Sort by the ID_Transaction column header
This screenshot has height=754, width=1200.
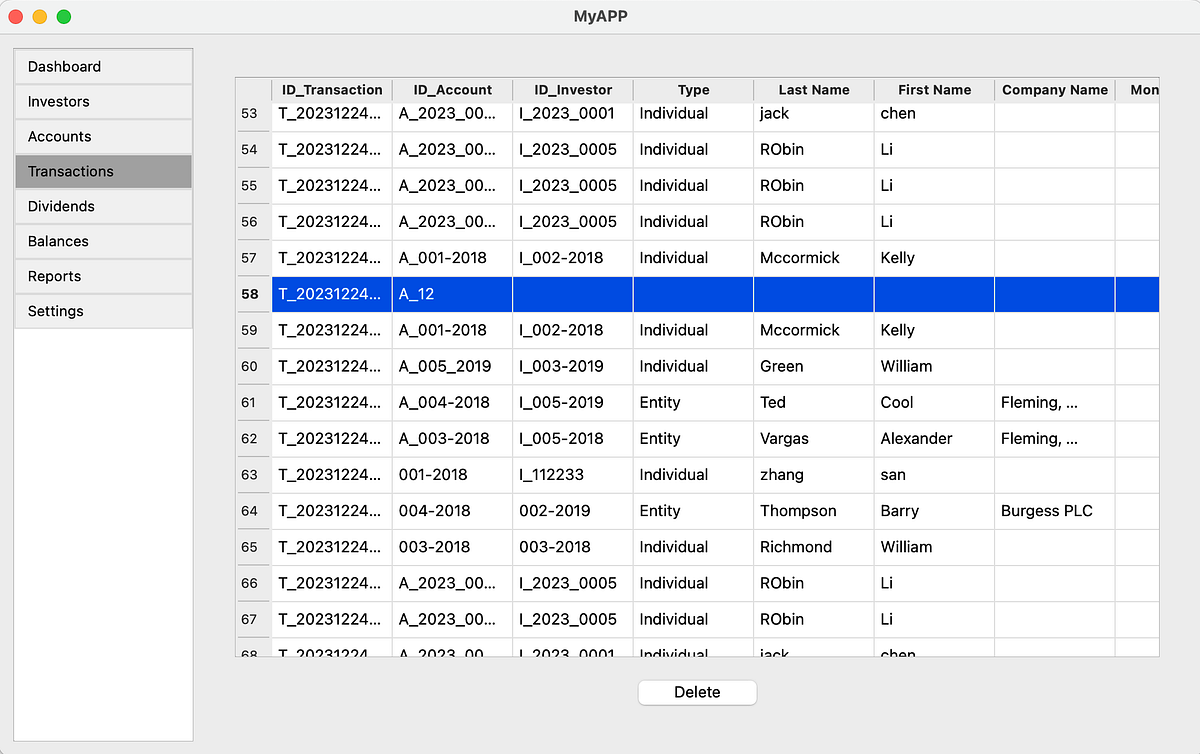tap(331, 89)
